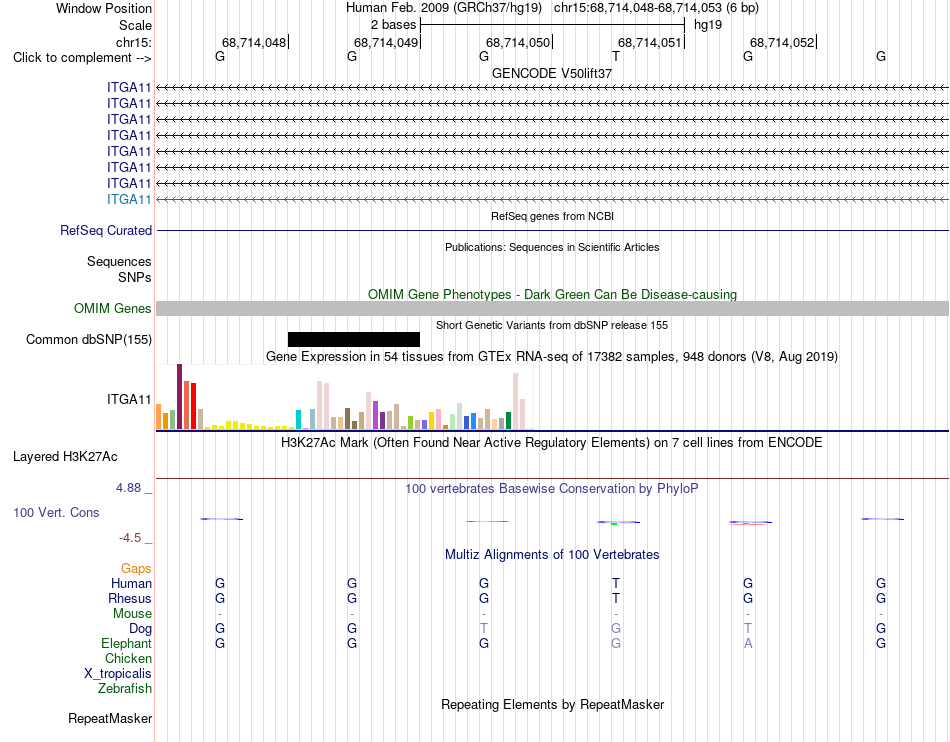Click the dark green bar in GTEx chart

point(508,420)
